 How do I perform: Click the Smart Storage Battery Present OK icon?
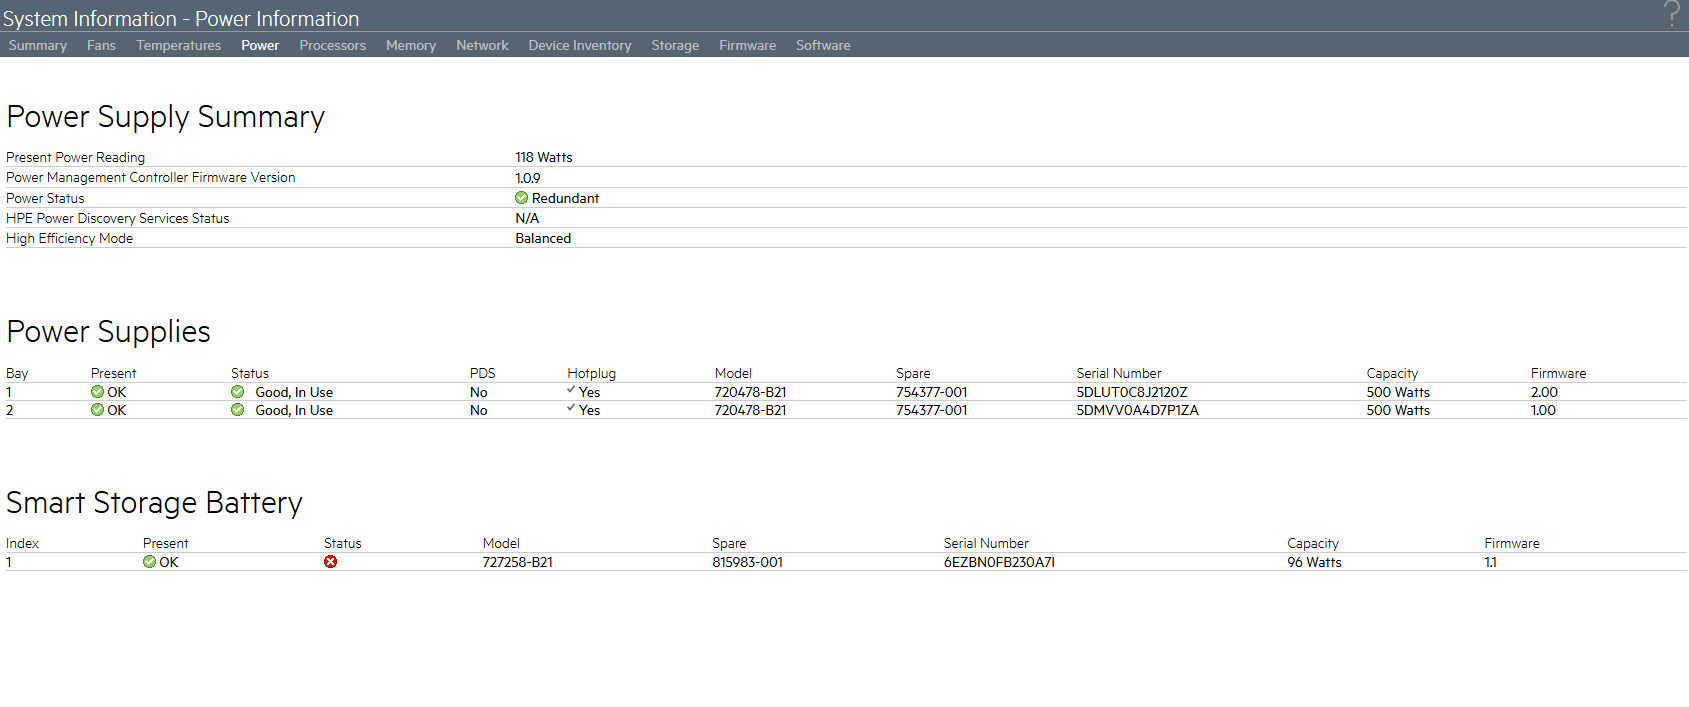(x=149, y=562)
